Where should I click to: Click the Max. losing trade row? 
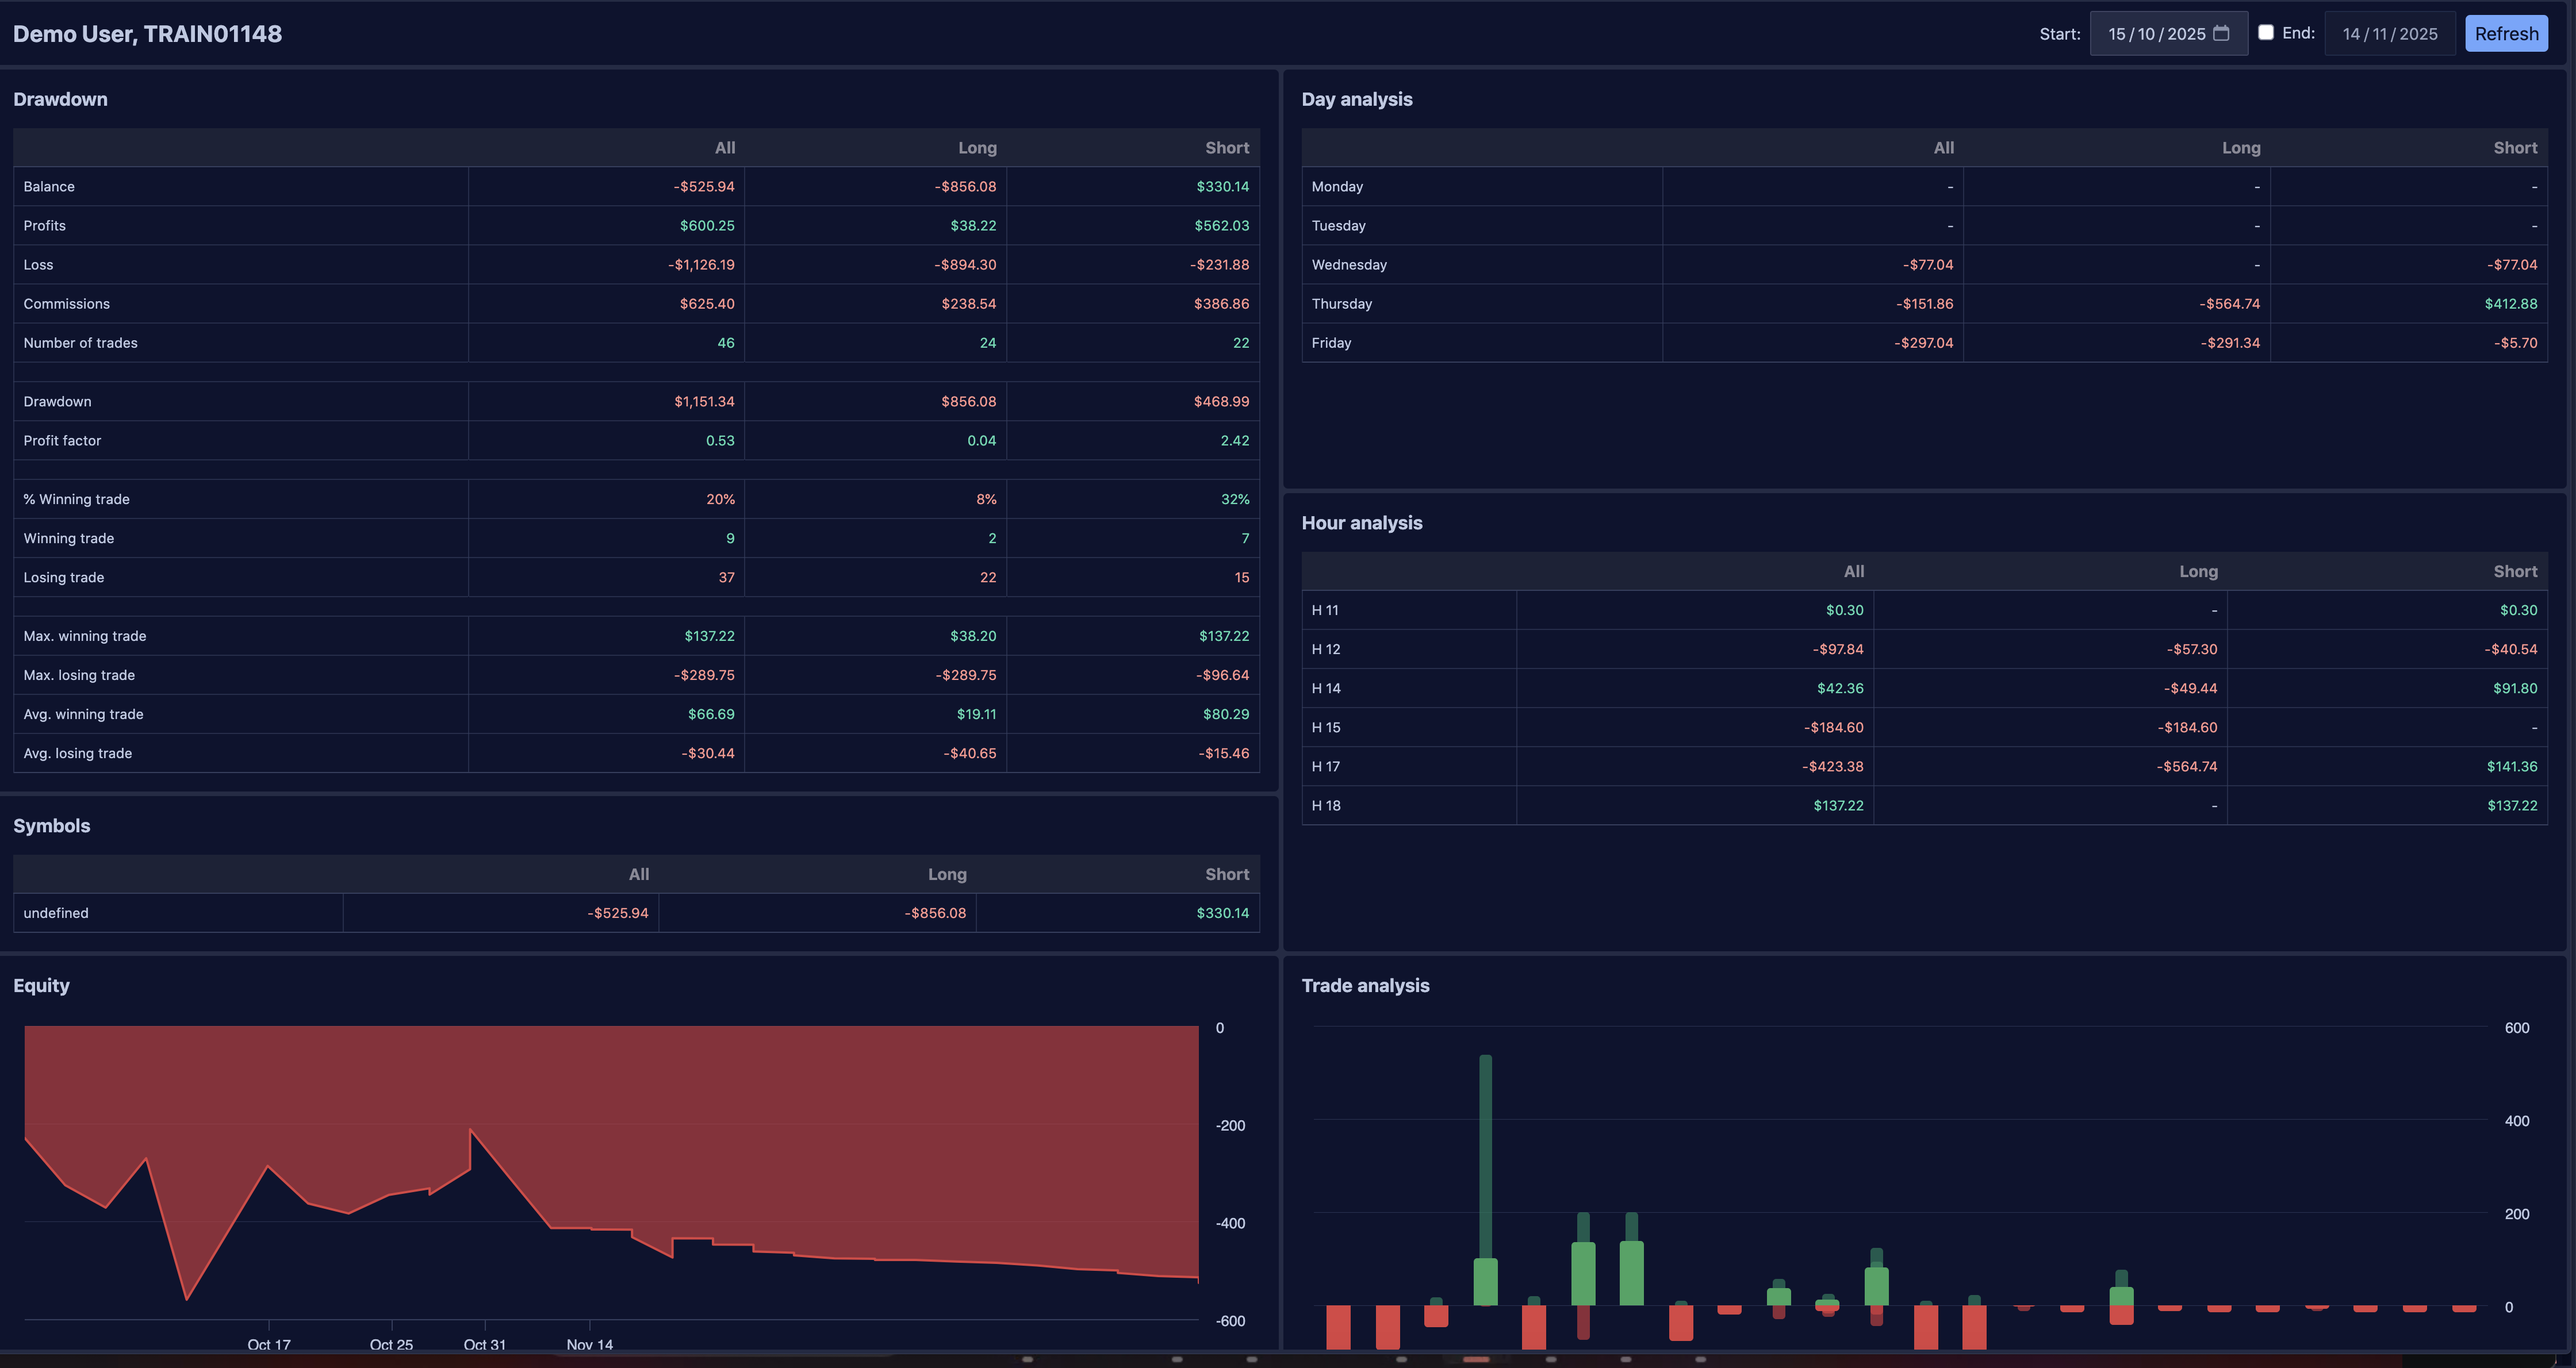coord(79,675)
